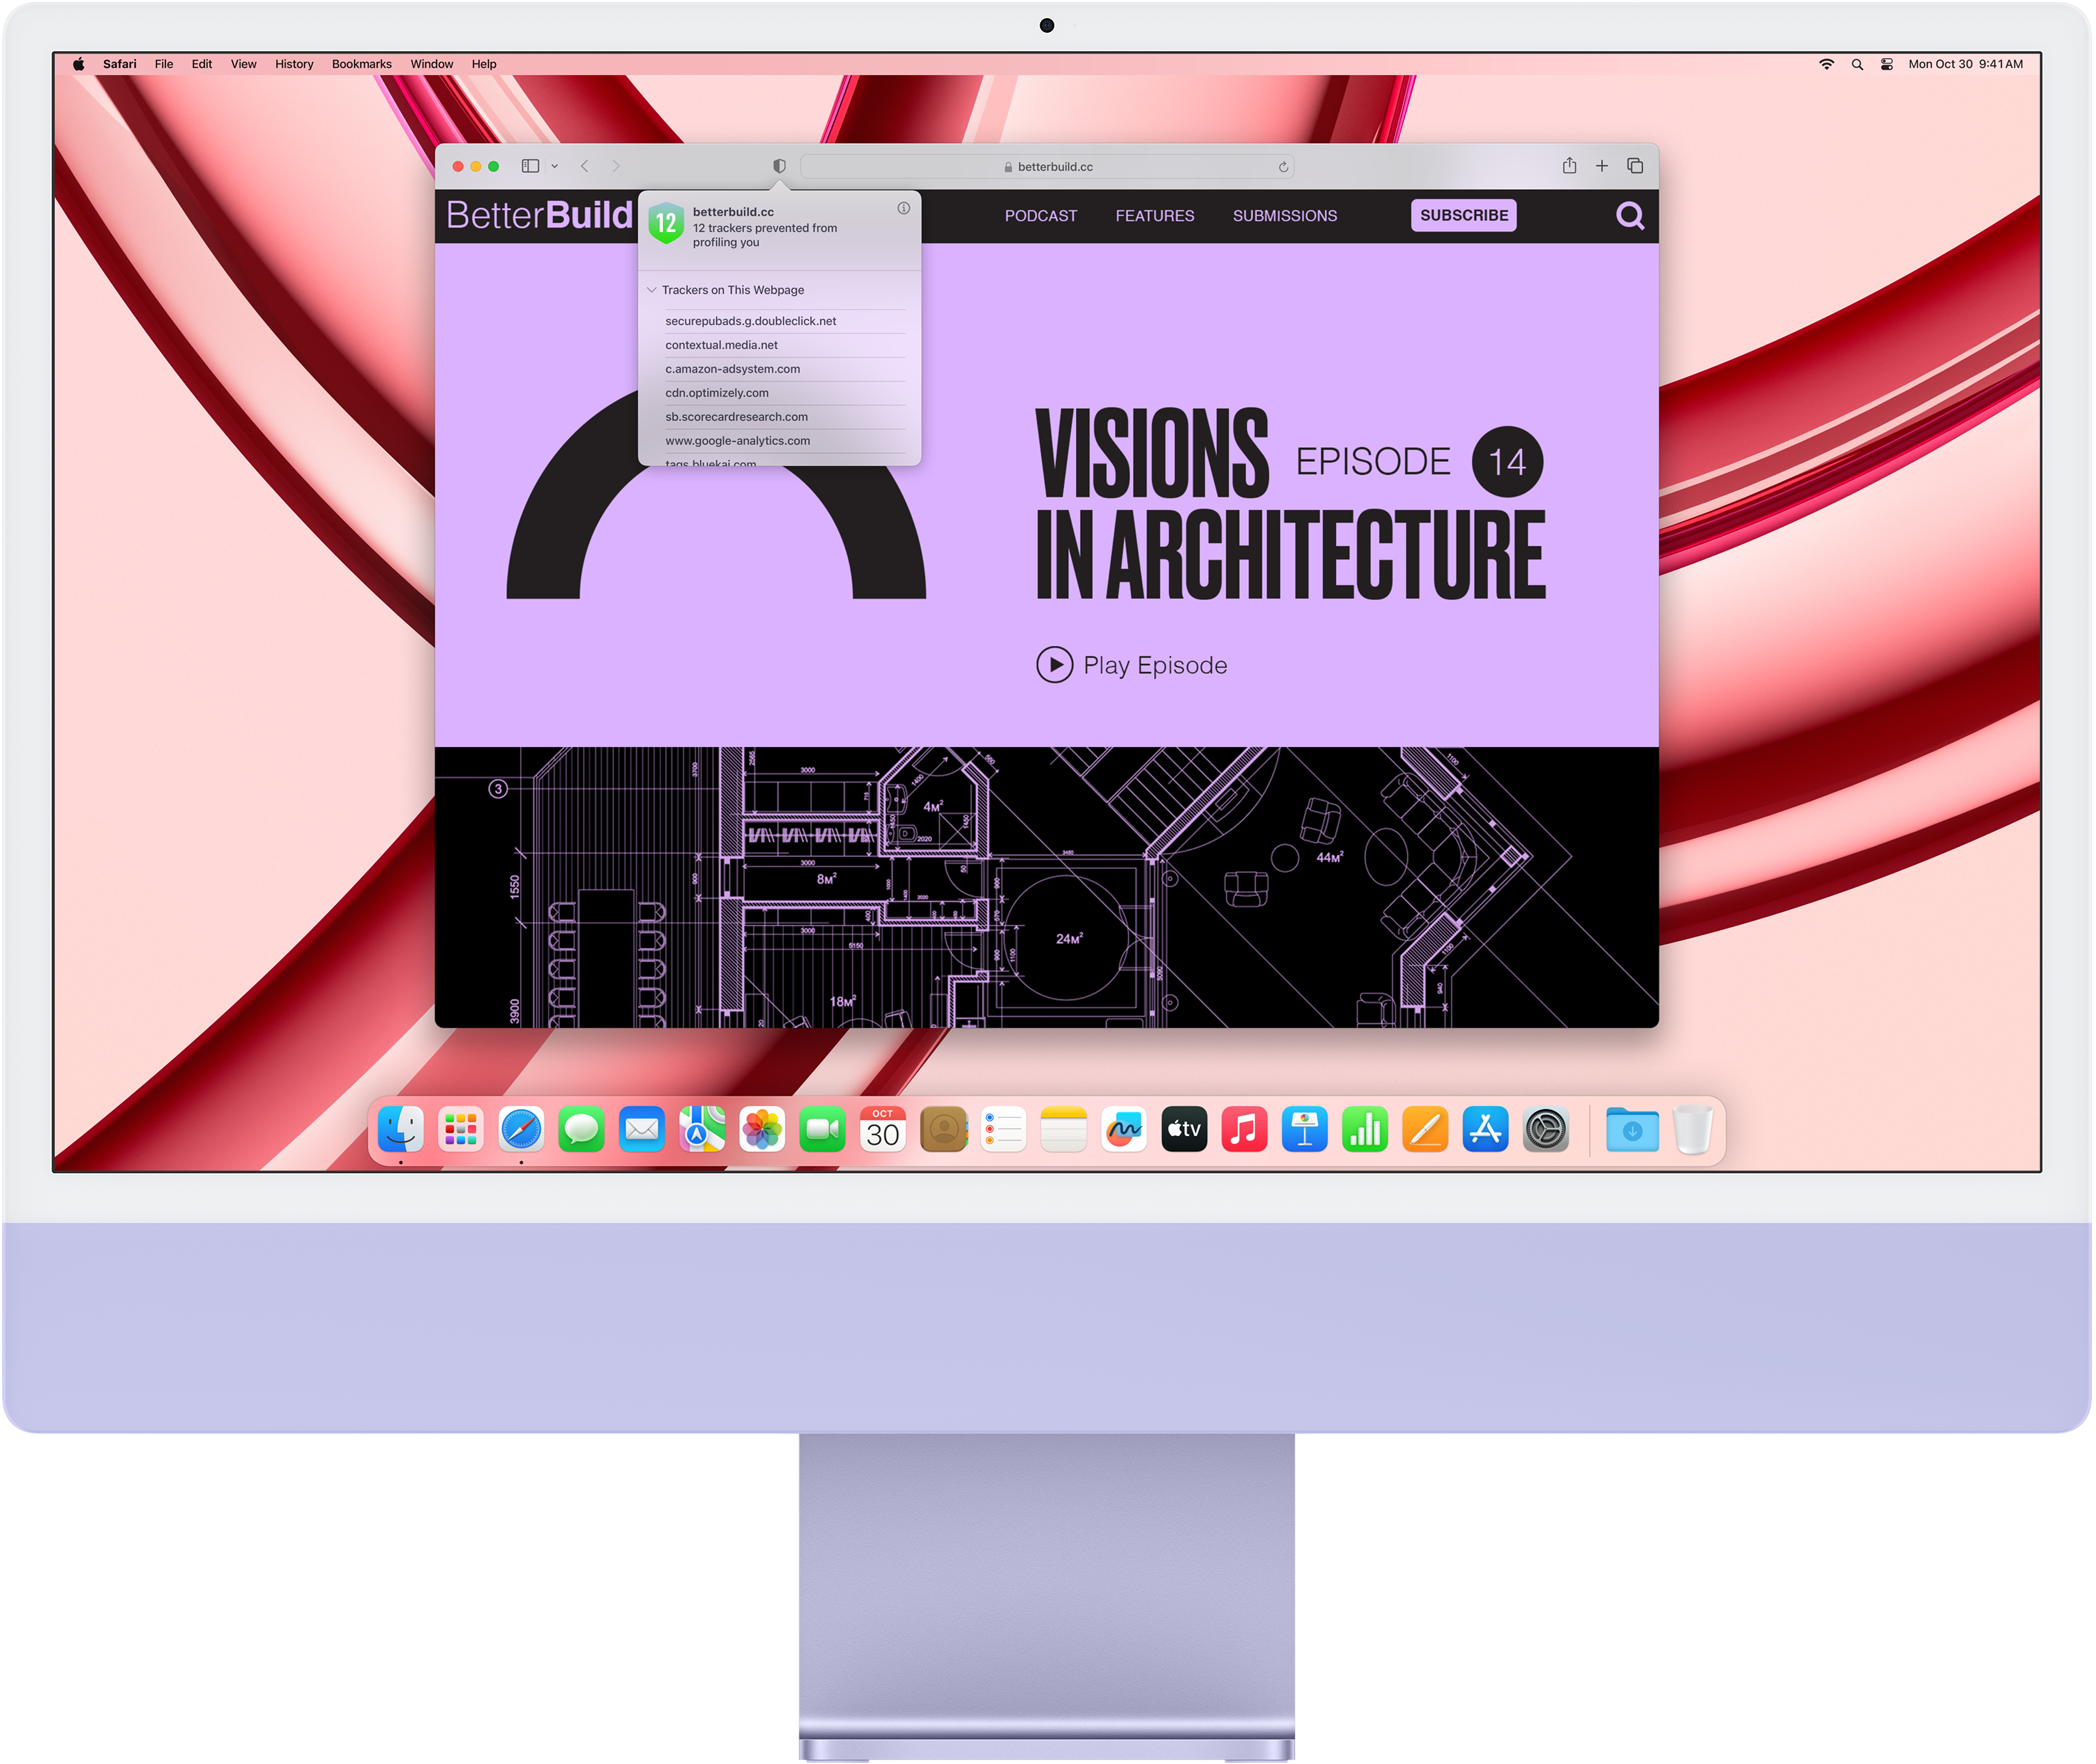This screenshot has width=2096, height=1764.
Task: Open the Safari menu in the menu bar
Action: (120, 64)
